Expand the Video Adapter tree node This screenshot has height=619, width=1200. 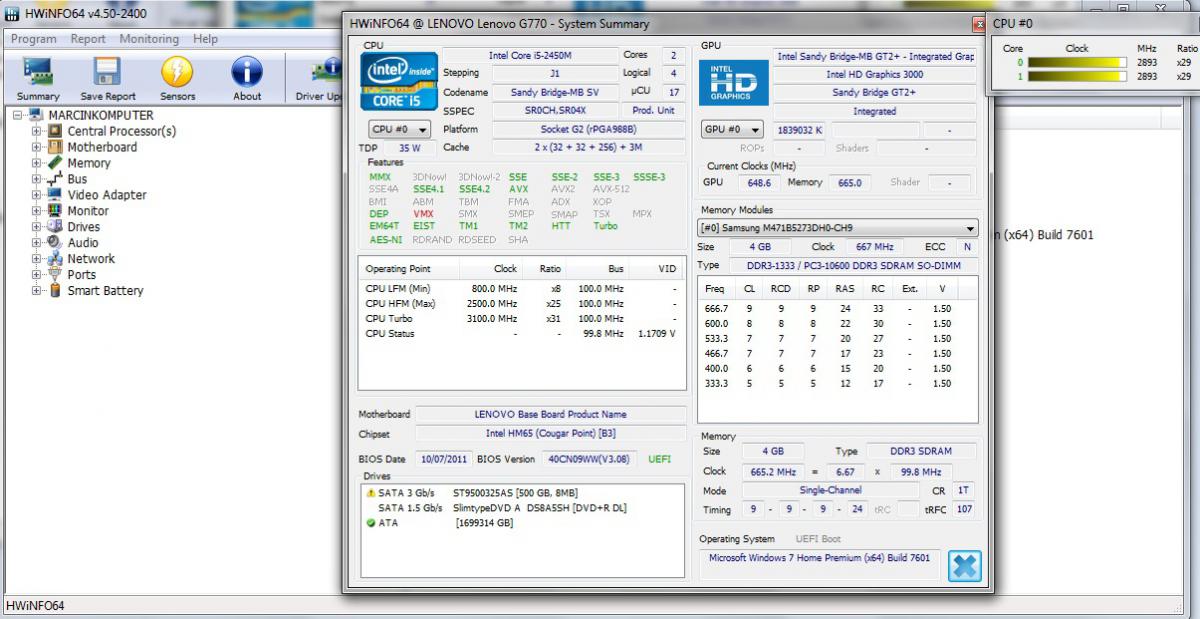(x=37, y=195)
